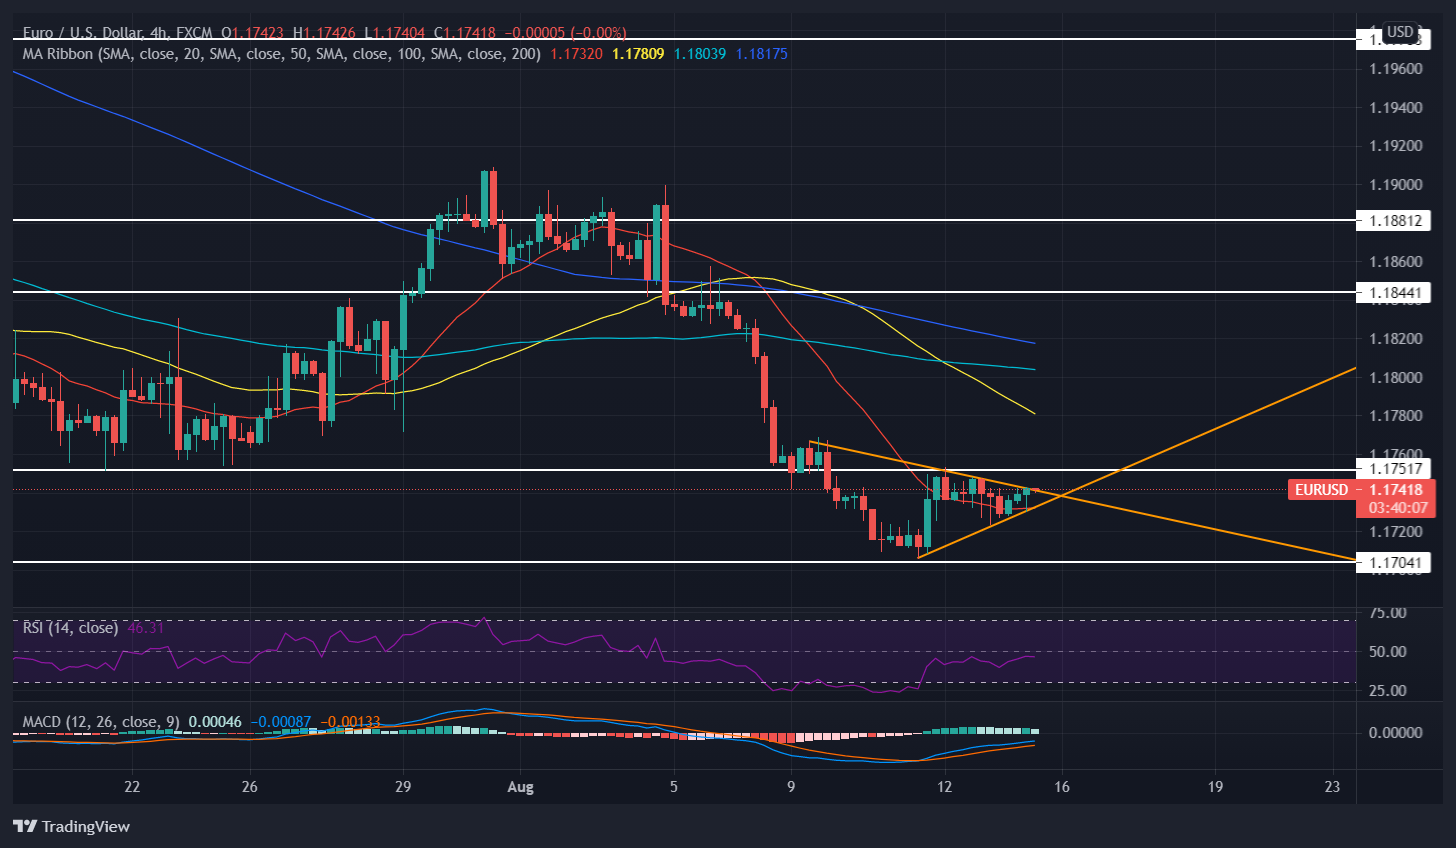
Task: Click the 1.17041 horizontal line price label
Action: tap(1394, 562)
